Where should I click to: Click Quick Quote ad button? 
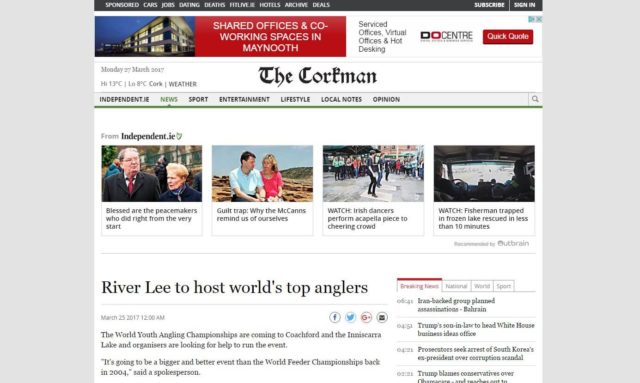(508, 36)
